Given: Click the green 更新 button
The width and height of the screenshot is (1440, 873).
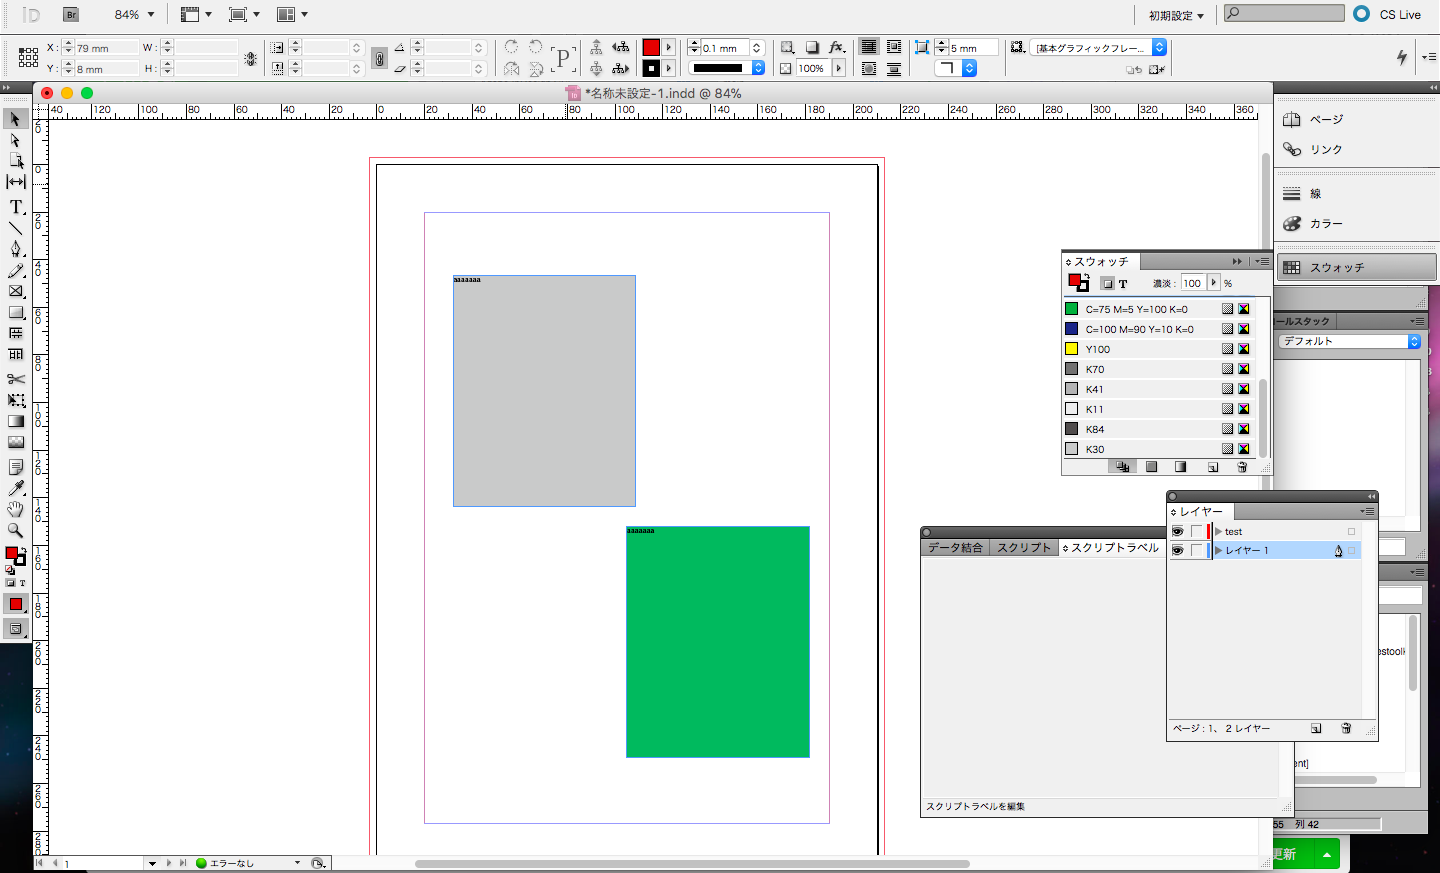Looking at the screenshot, I should pyautogui.click(x=1286, y=854).
